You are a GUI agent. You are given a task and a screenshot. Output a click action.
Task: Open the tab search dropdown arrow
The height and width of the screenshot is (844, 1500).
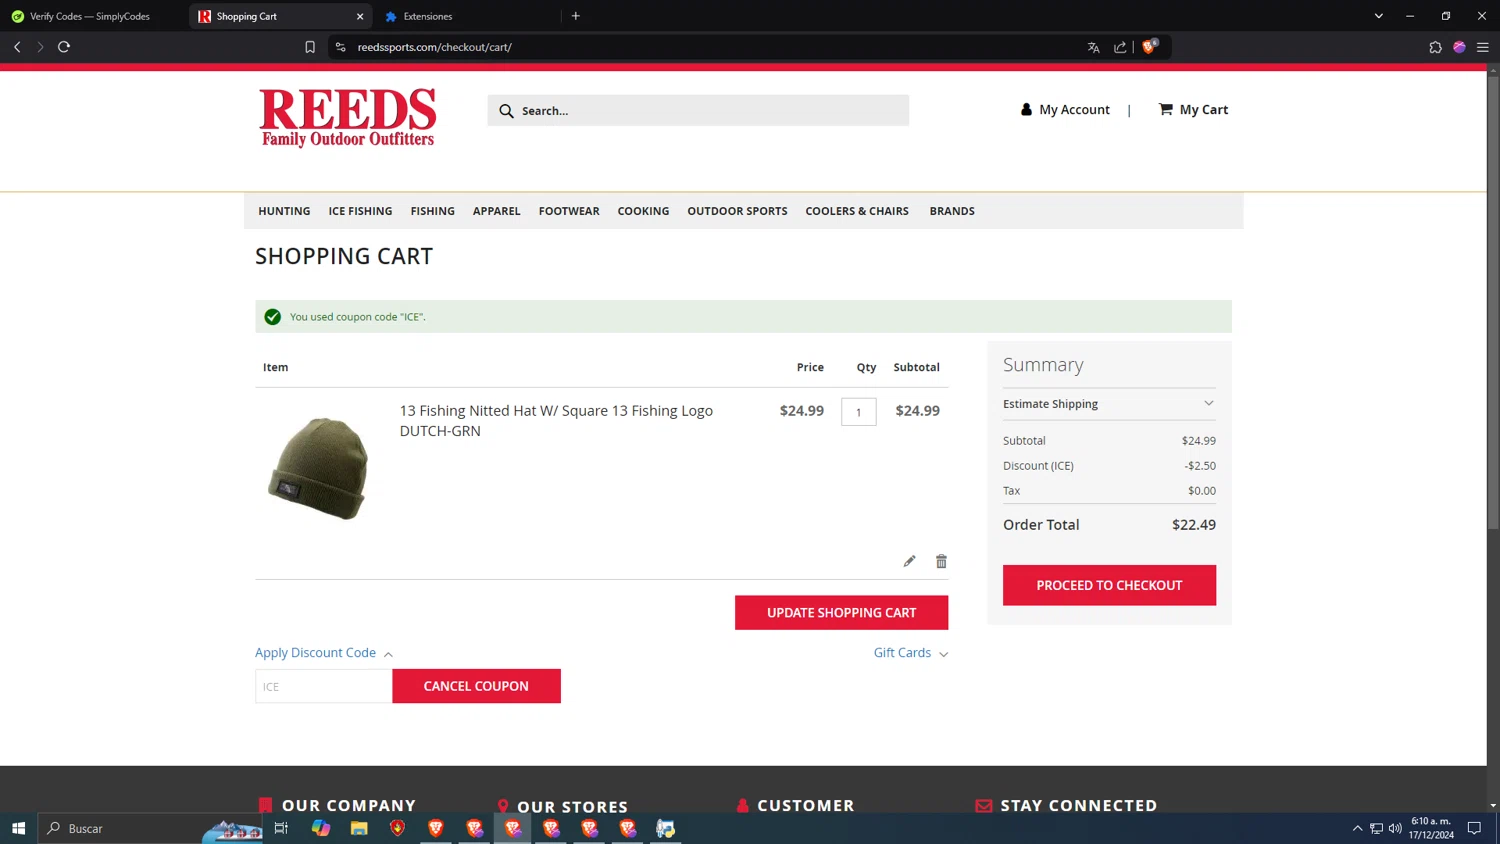[x=1379, y=16]
